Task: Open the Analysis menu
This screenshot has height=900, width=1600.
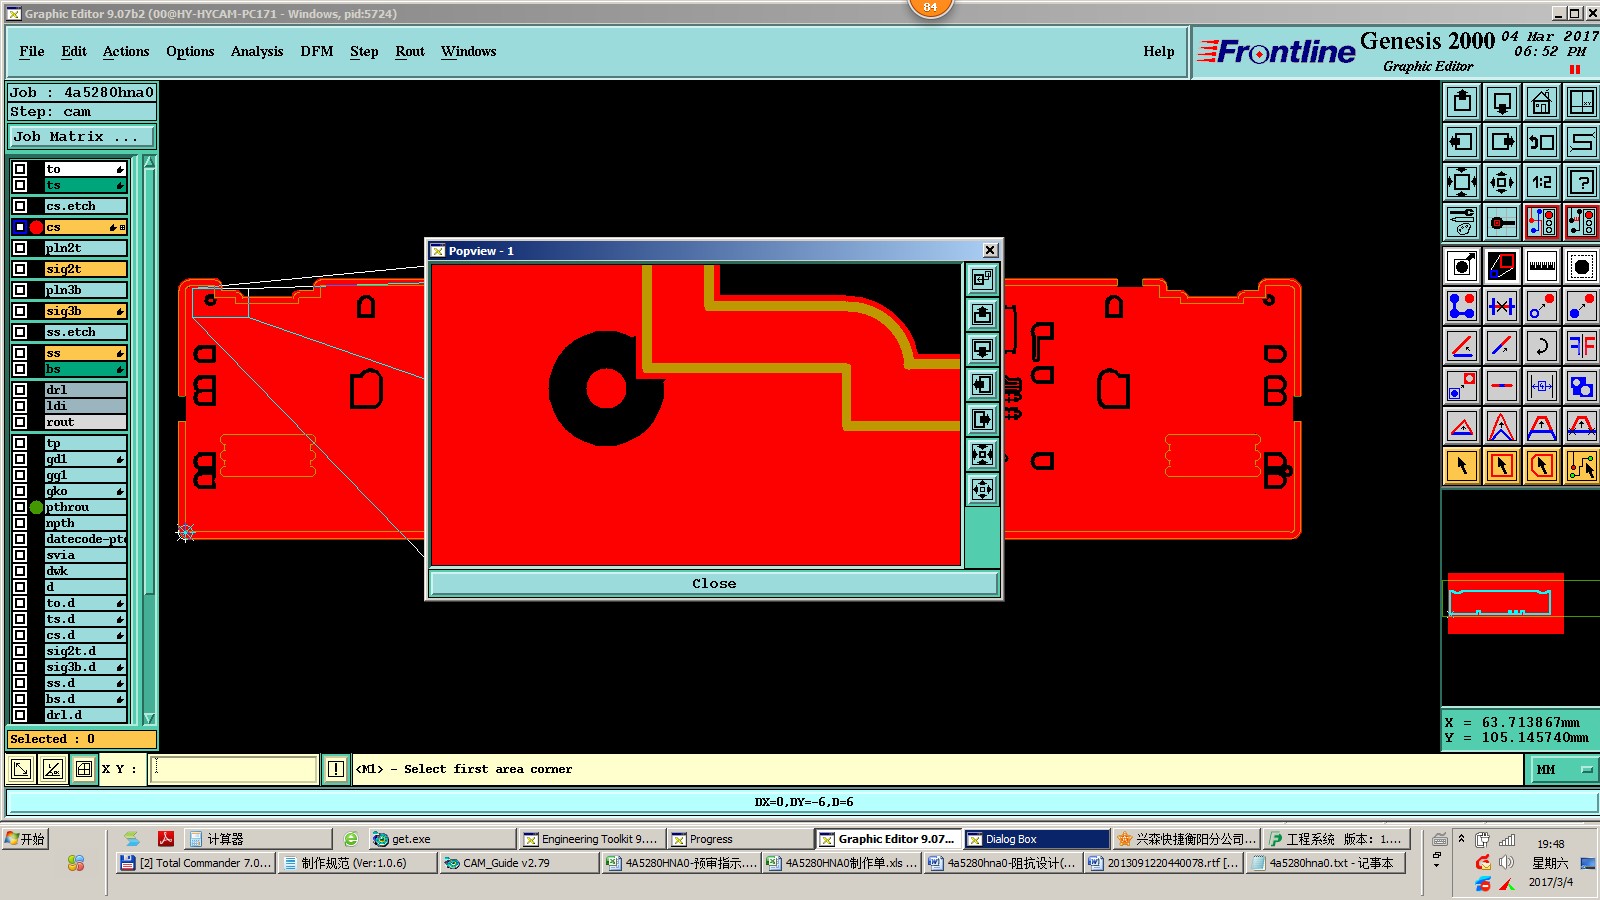Action: pos(257,51)
